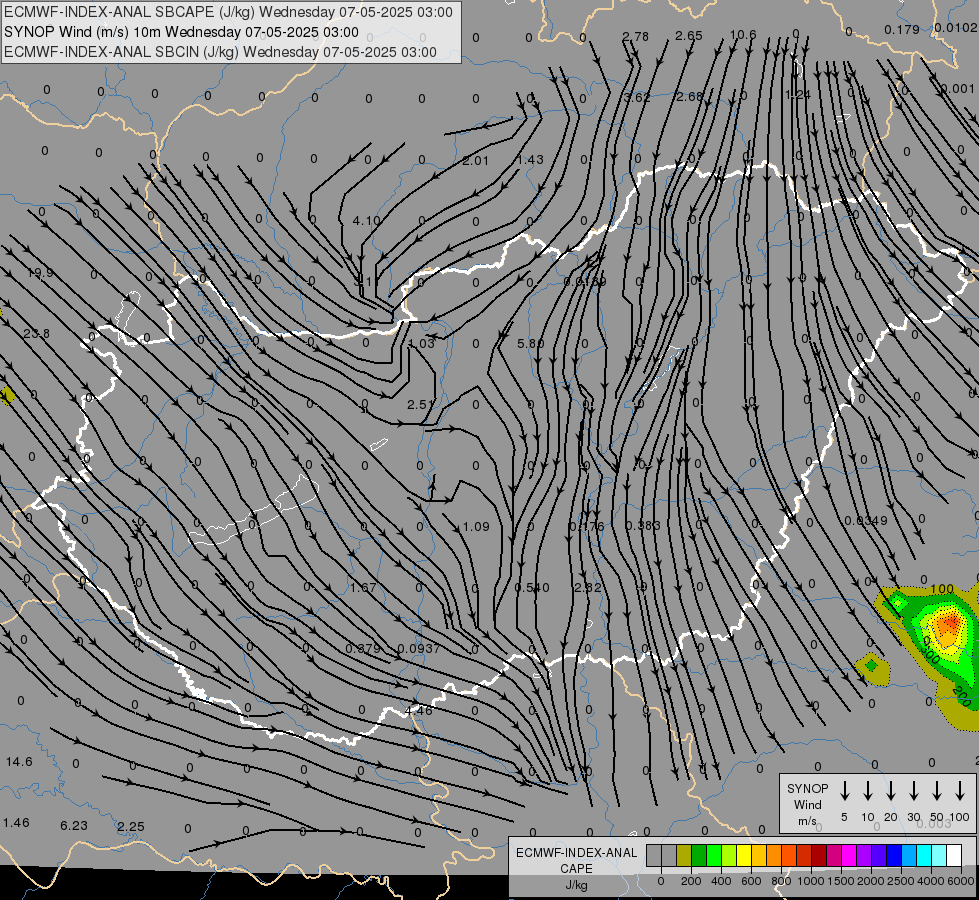Click the SBCAPE title line at top
This screenshot has width=979, height=900.
pos(228,12)
